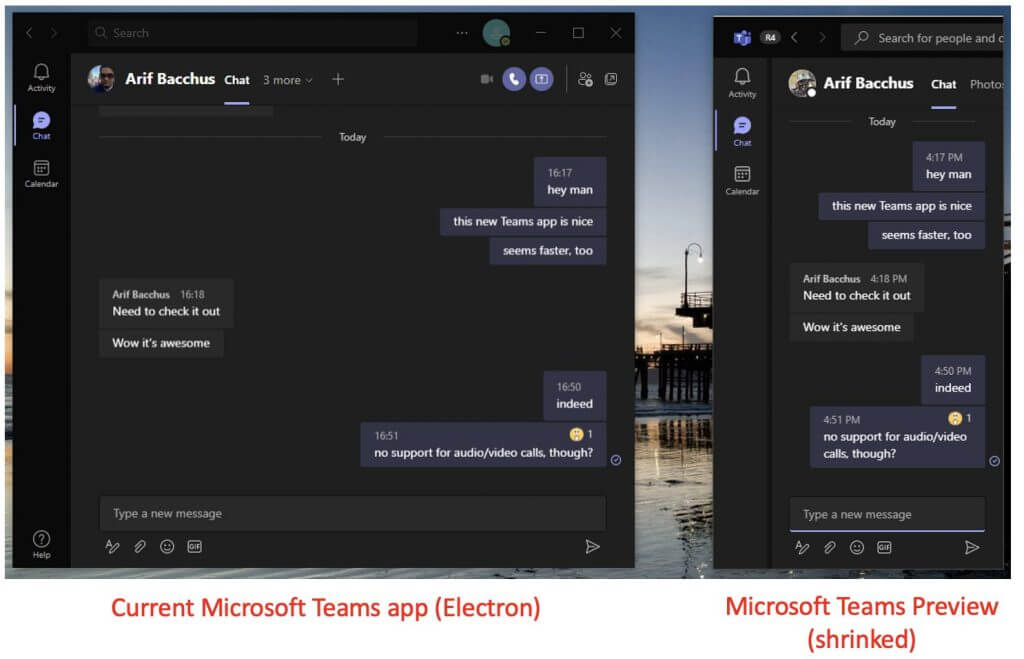Viewport: 1024px width, 659px height.
Task: Attach a file in Electron Teams compose bar
Action: click(140, 547)
